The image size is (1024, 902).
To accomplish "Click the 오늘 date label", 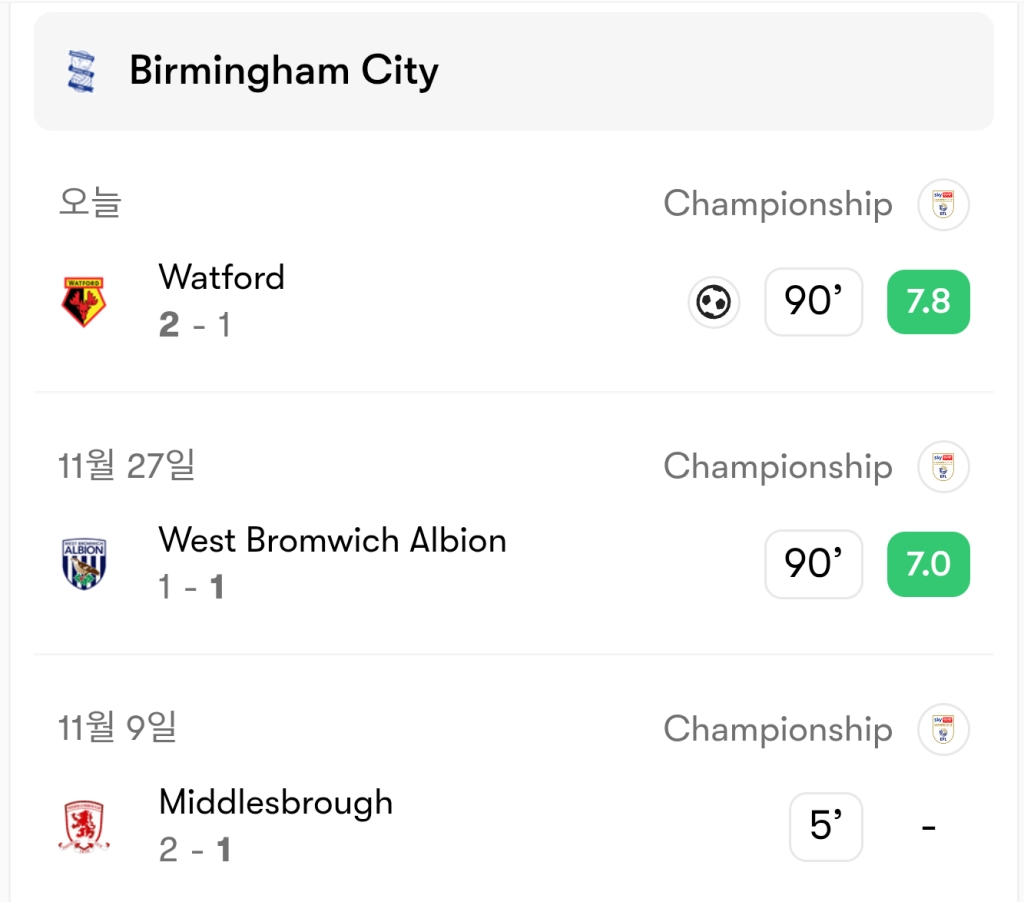I will 90,203.
